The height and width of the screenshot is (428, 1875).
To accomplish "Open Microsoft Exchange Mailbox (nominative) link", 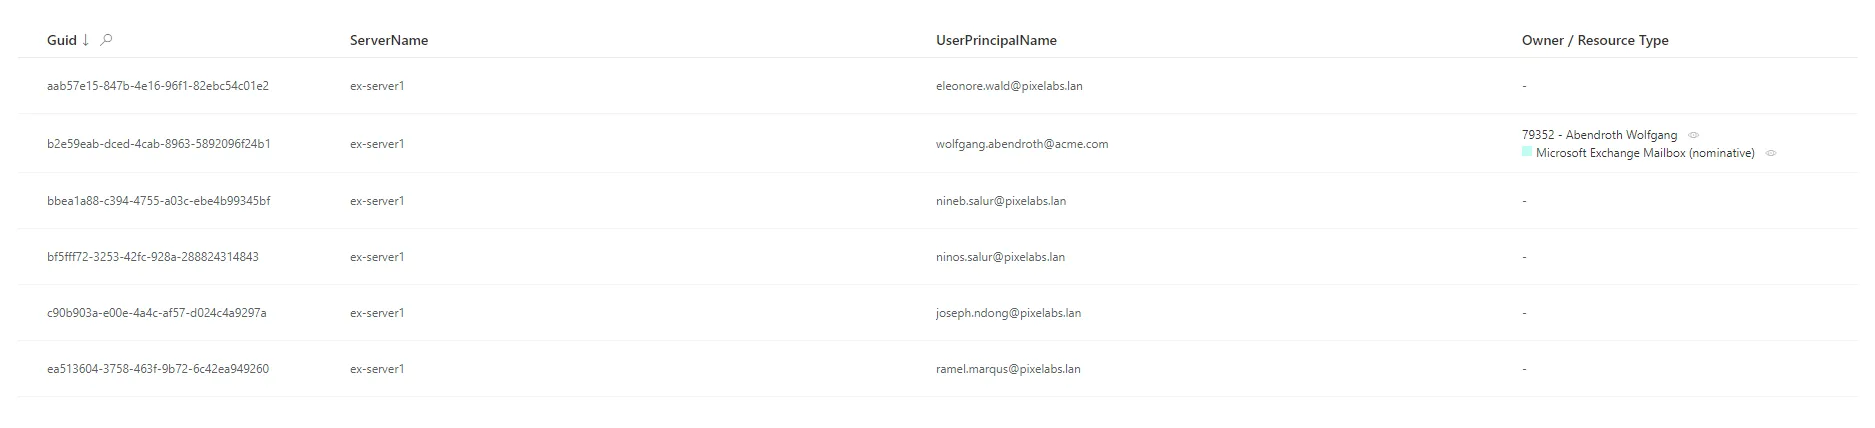I will tap(1645, 153).
